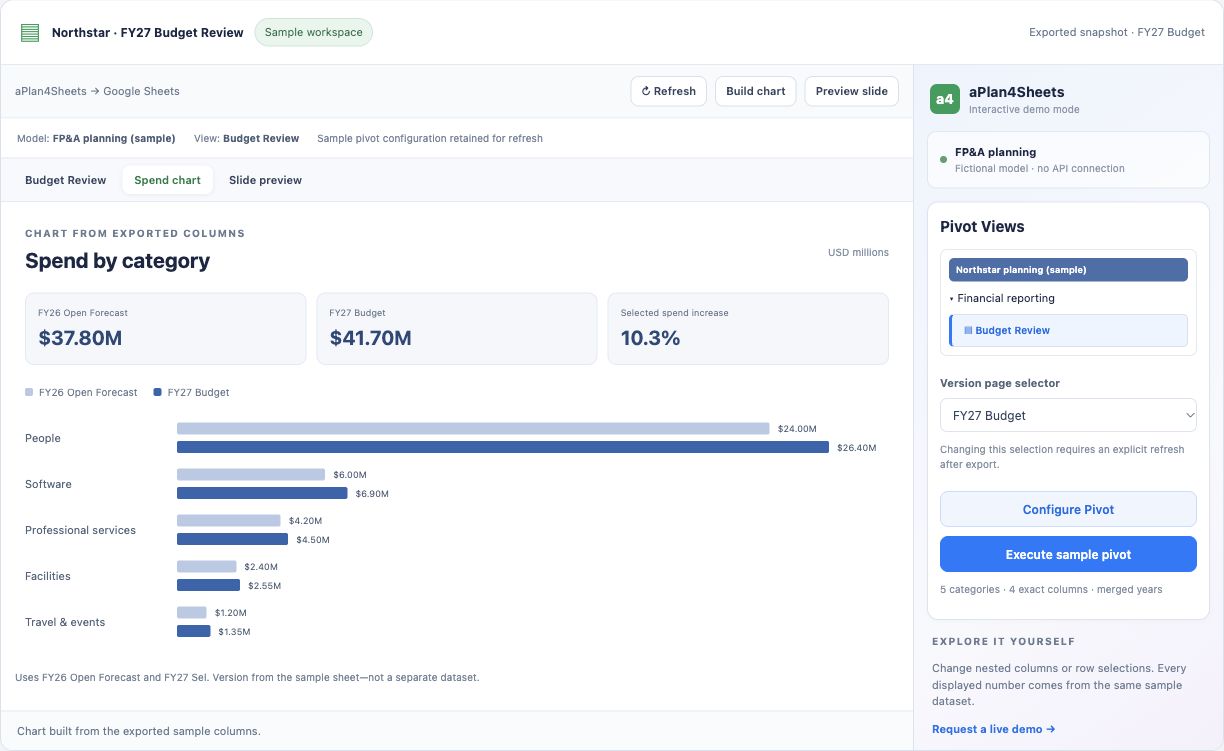
Task: Click the Northstar planning (sample) header
Action: 1068,269
